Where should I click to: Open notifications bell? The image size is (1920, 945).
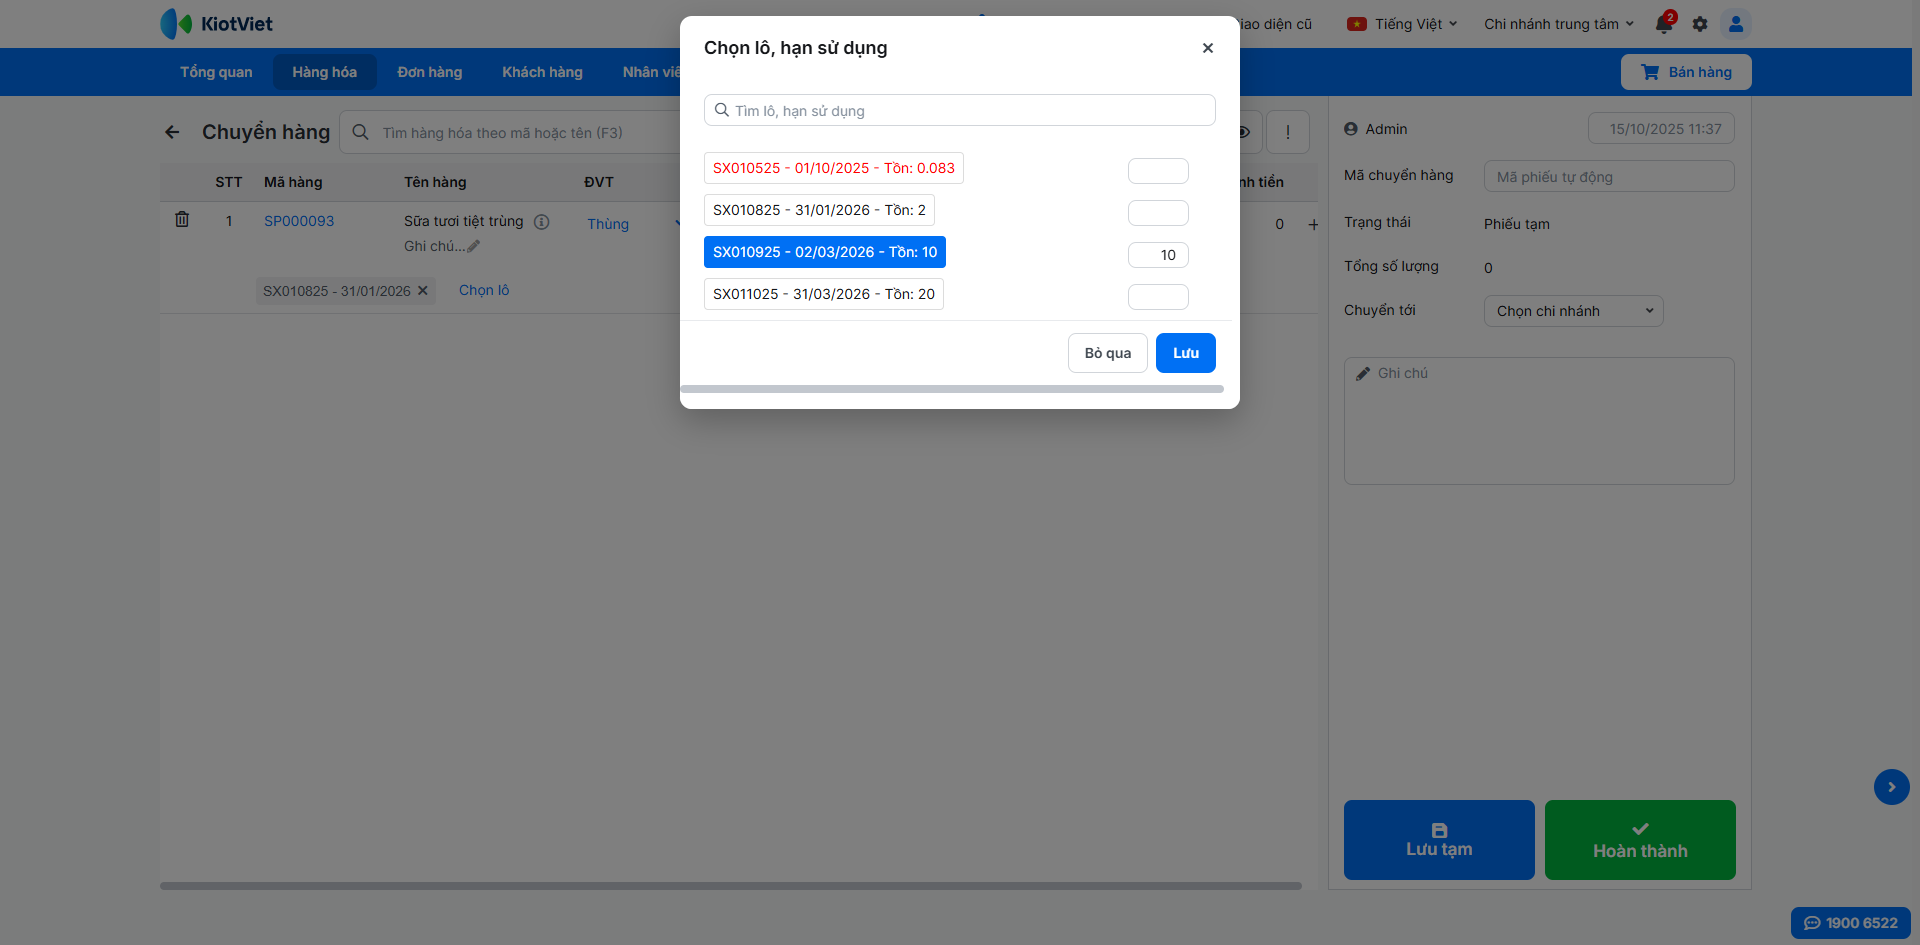(1664, 24)
